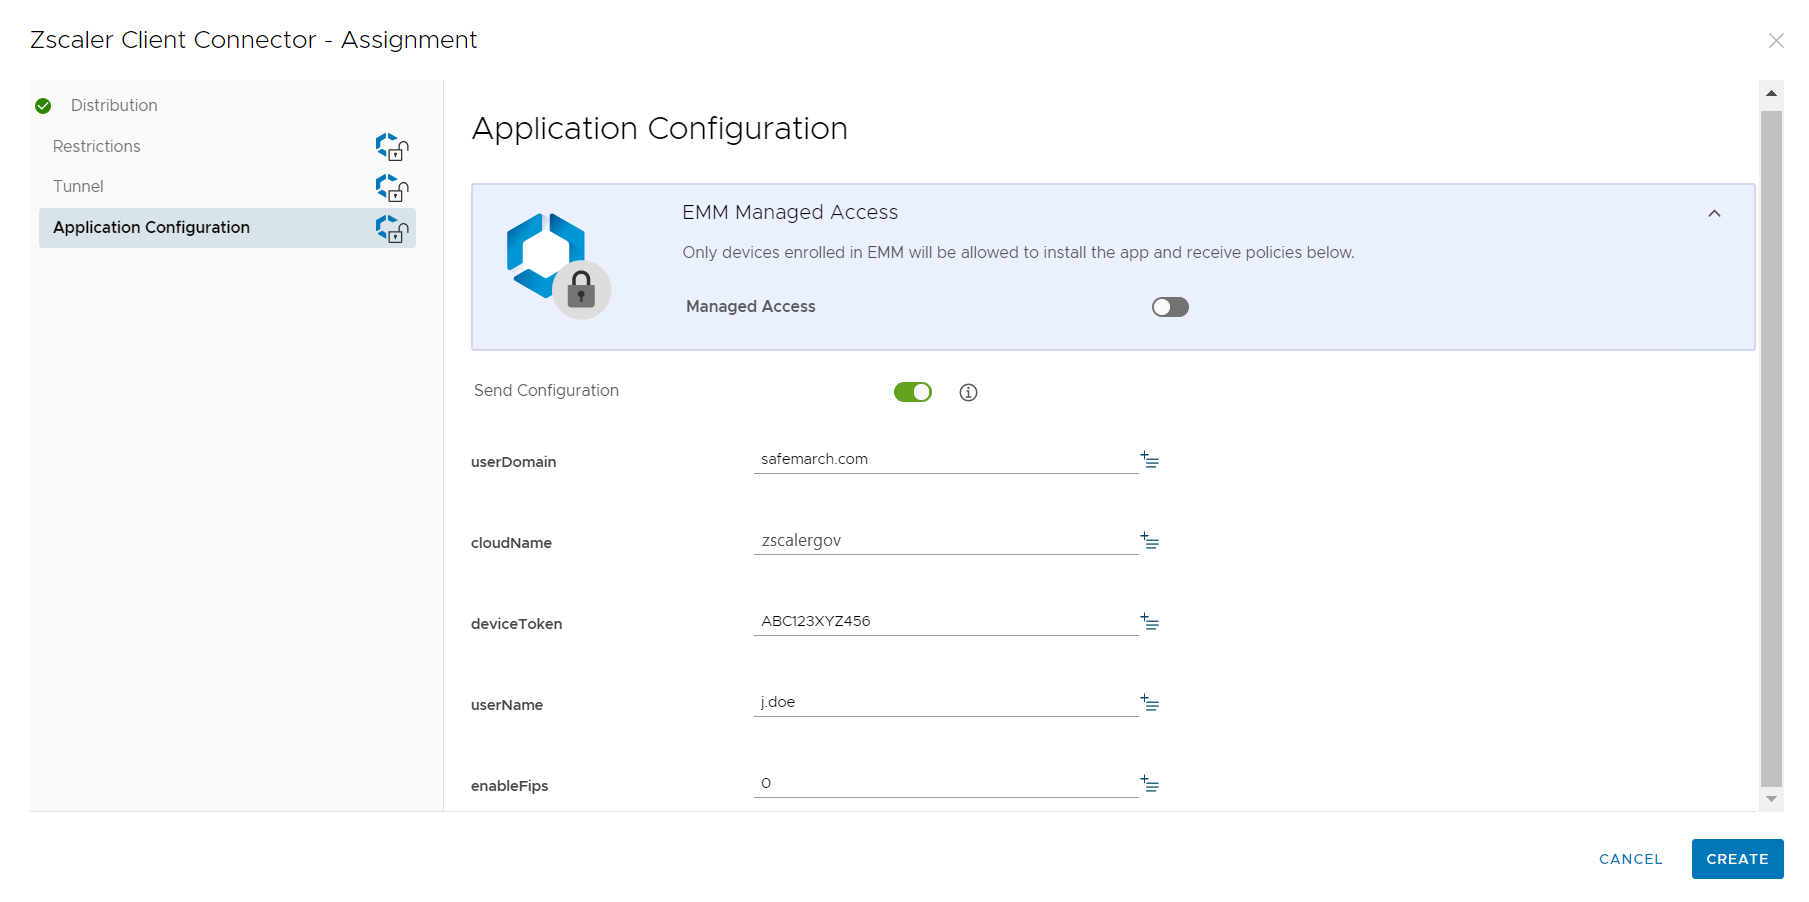The height and width of the screenshot is (902, 1809).
Task: Click the enableFips field containing 0
Action: 946,783
